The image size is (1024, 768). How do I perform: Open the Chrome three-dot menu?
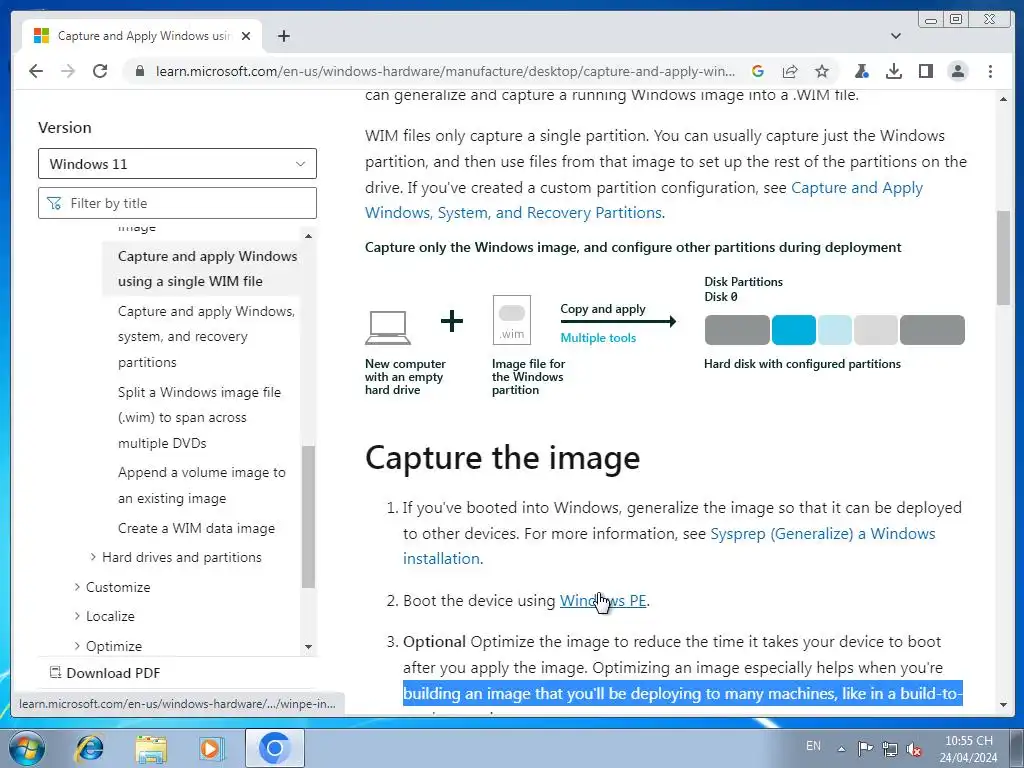pyautogui.click(x=990, y=71)
